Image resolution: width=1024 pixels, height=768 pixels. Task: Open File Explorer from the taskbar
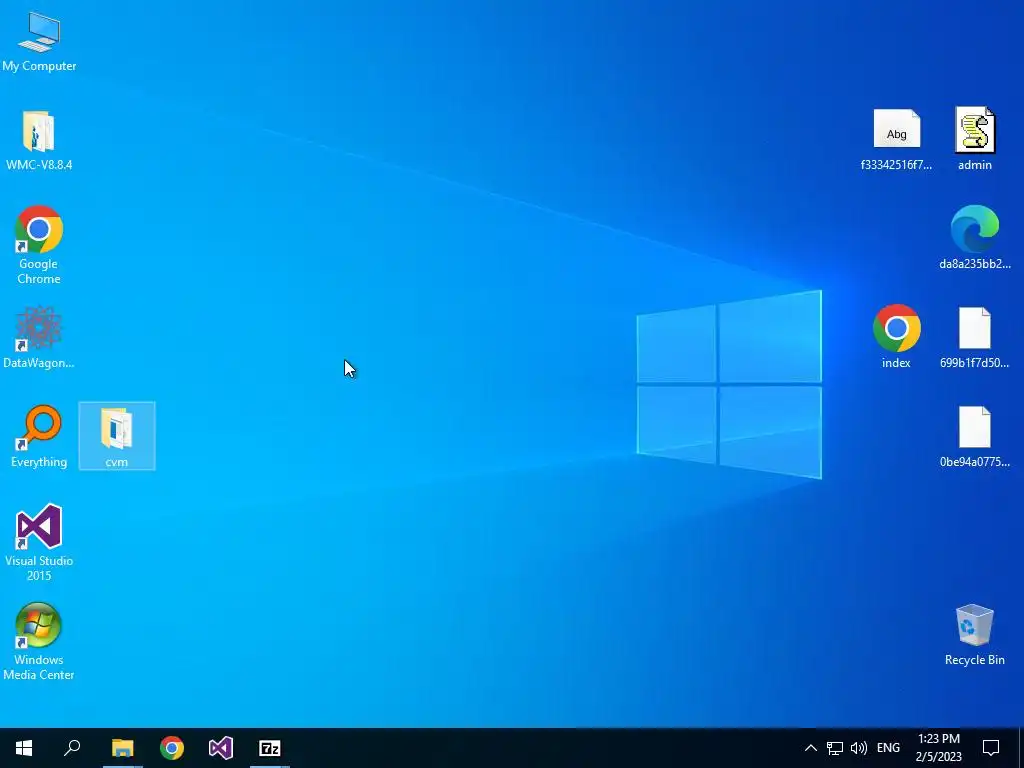[122, 748]
